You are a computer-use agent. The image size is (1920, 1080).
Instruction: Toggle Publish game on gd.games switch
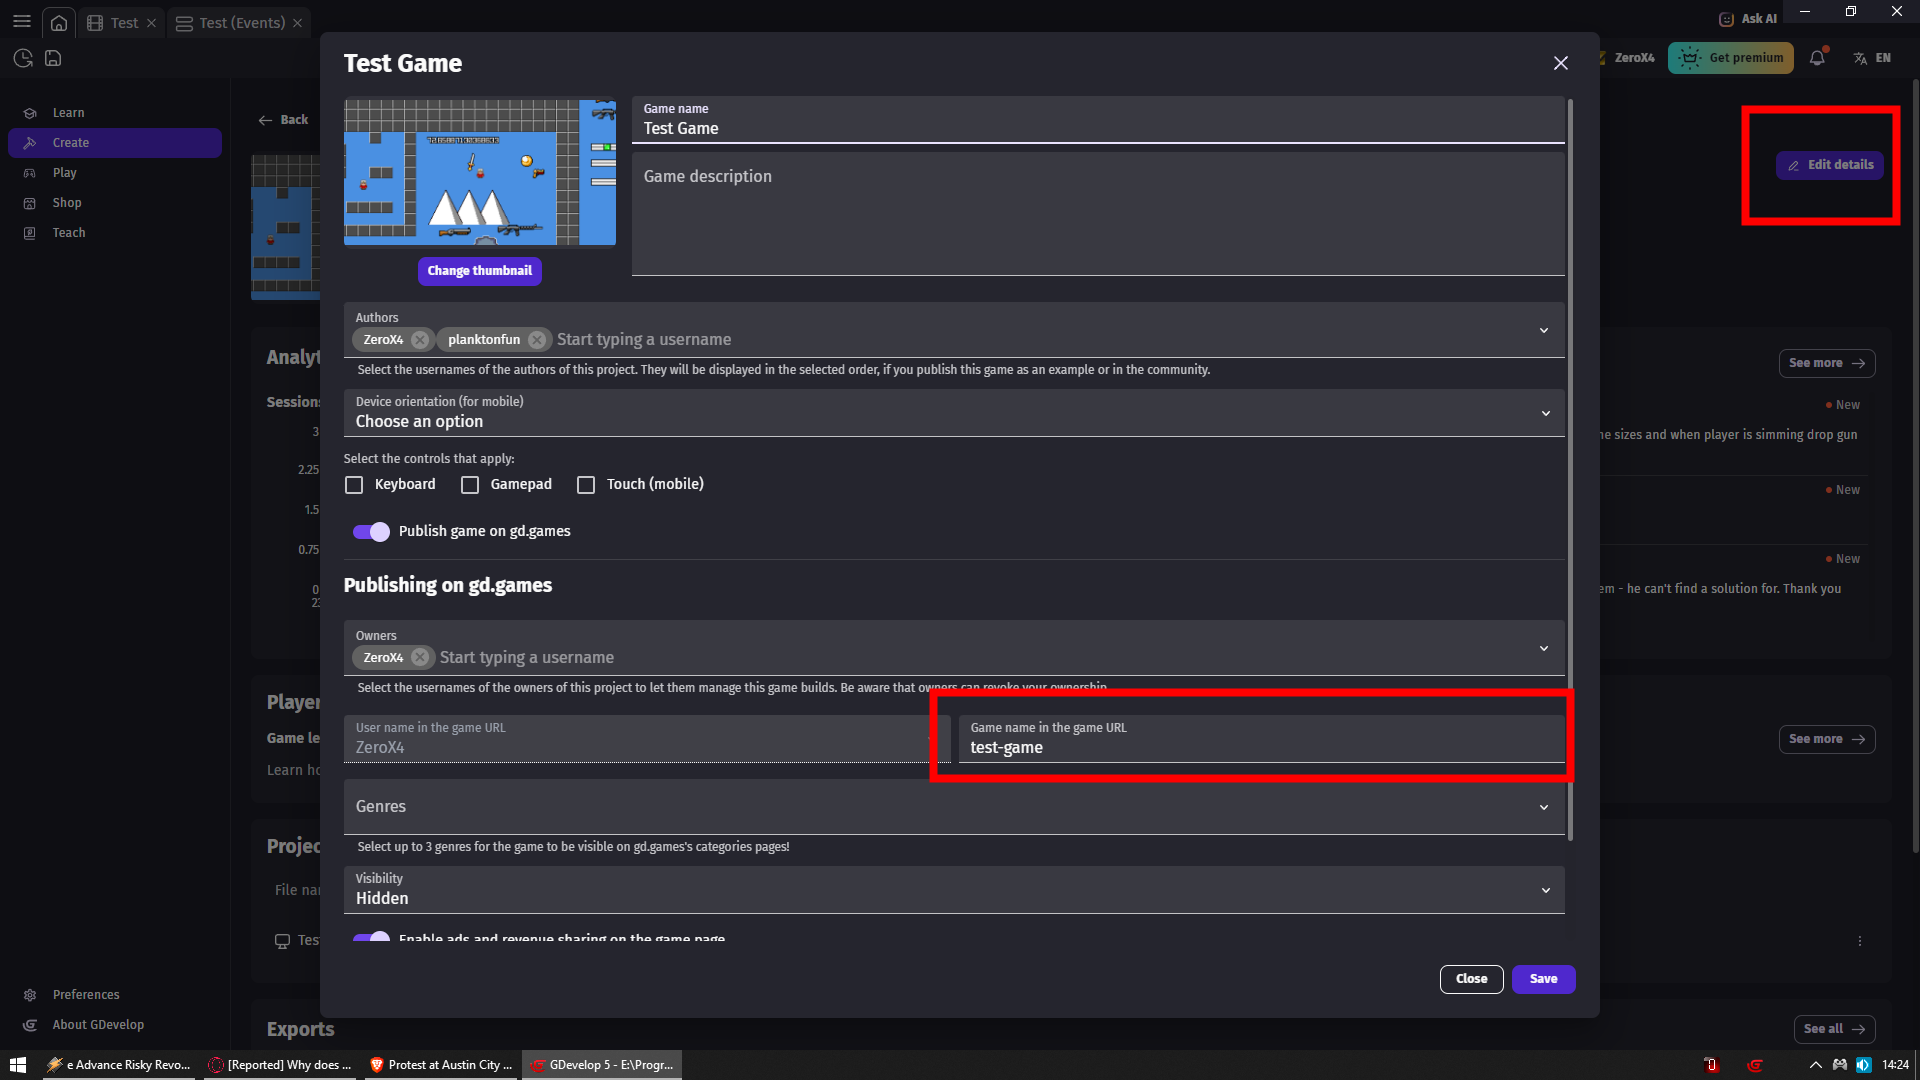tap(371, 532)
